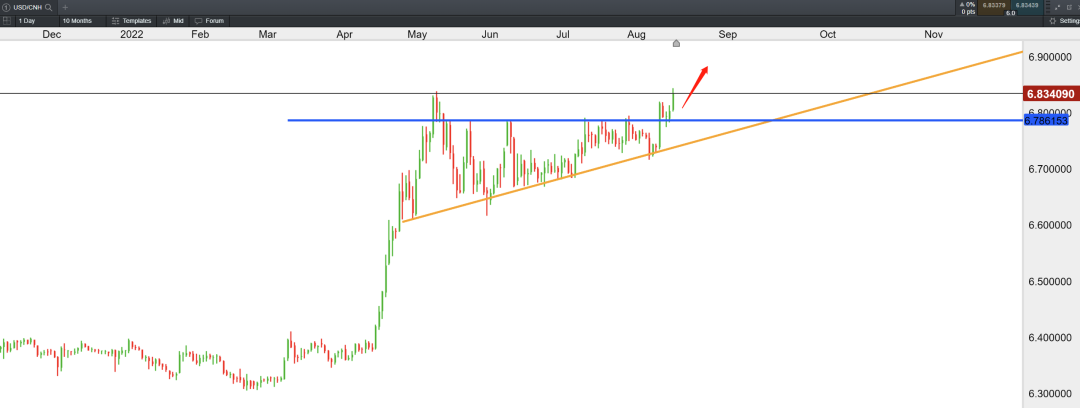Click the 0% 0 pts change indicator
This screenshot has height=408, width=1080.
click(x=967, y=8)
